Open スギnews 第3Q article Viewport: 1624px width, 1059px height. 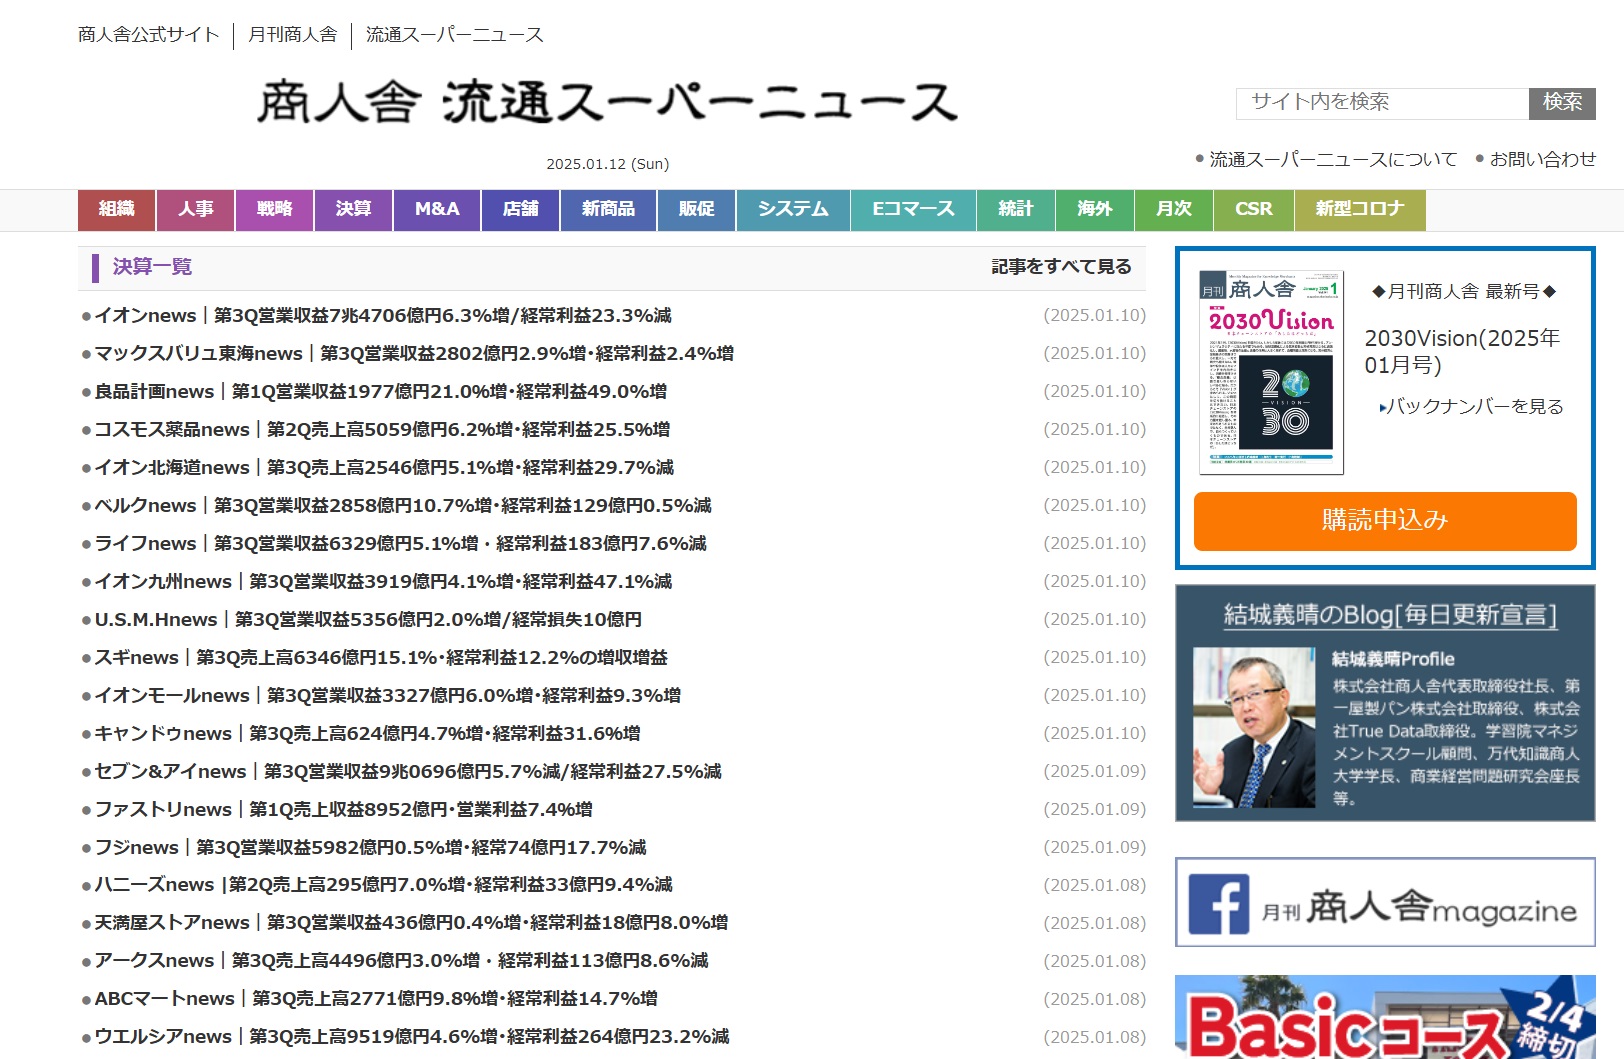381,658
